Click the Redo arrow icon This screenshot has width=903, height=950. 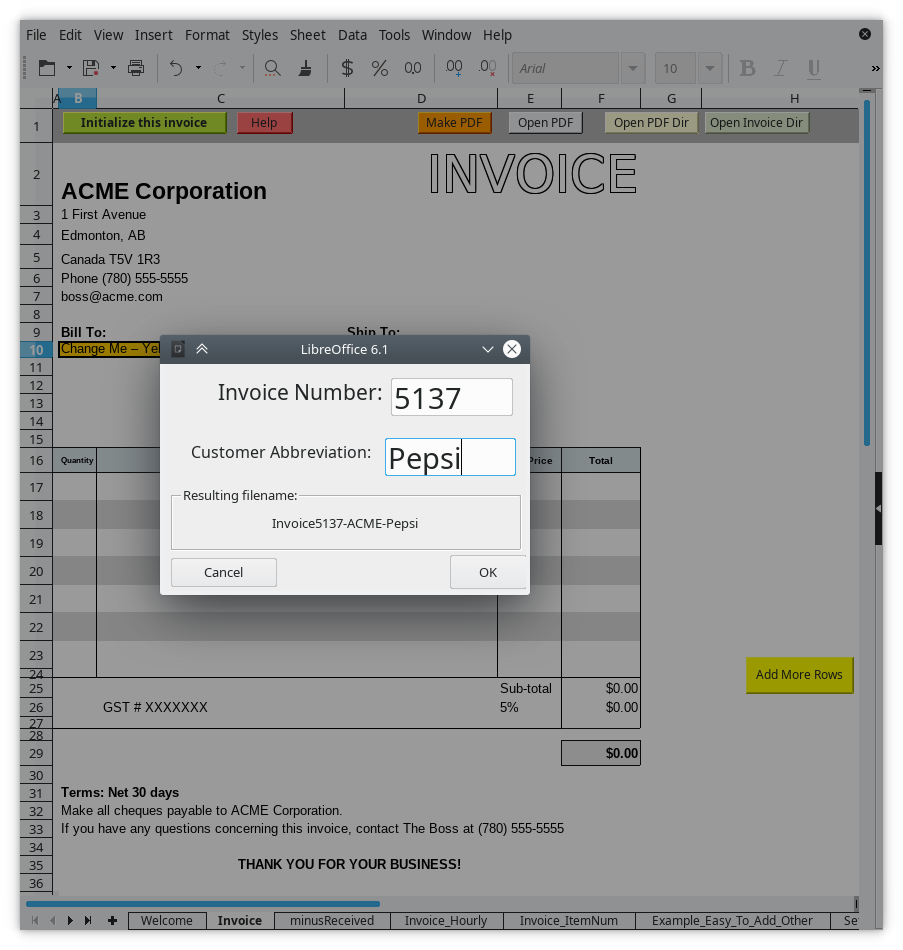[x=221, y=68]
